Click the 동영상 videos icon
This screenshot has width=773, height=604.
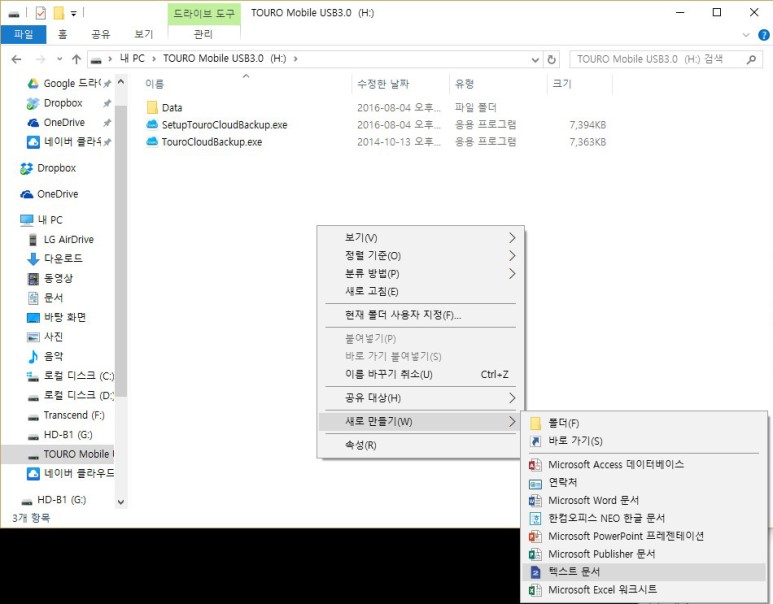click(x=33, y=279)
